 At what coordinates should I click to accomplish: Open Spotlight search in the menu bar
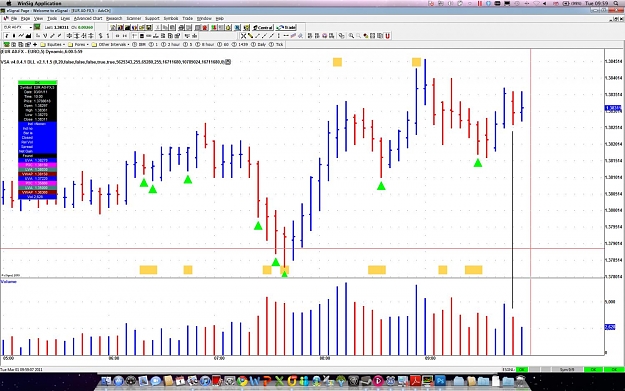pos(617,3)
